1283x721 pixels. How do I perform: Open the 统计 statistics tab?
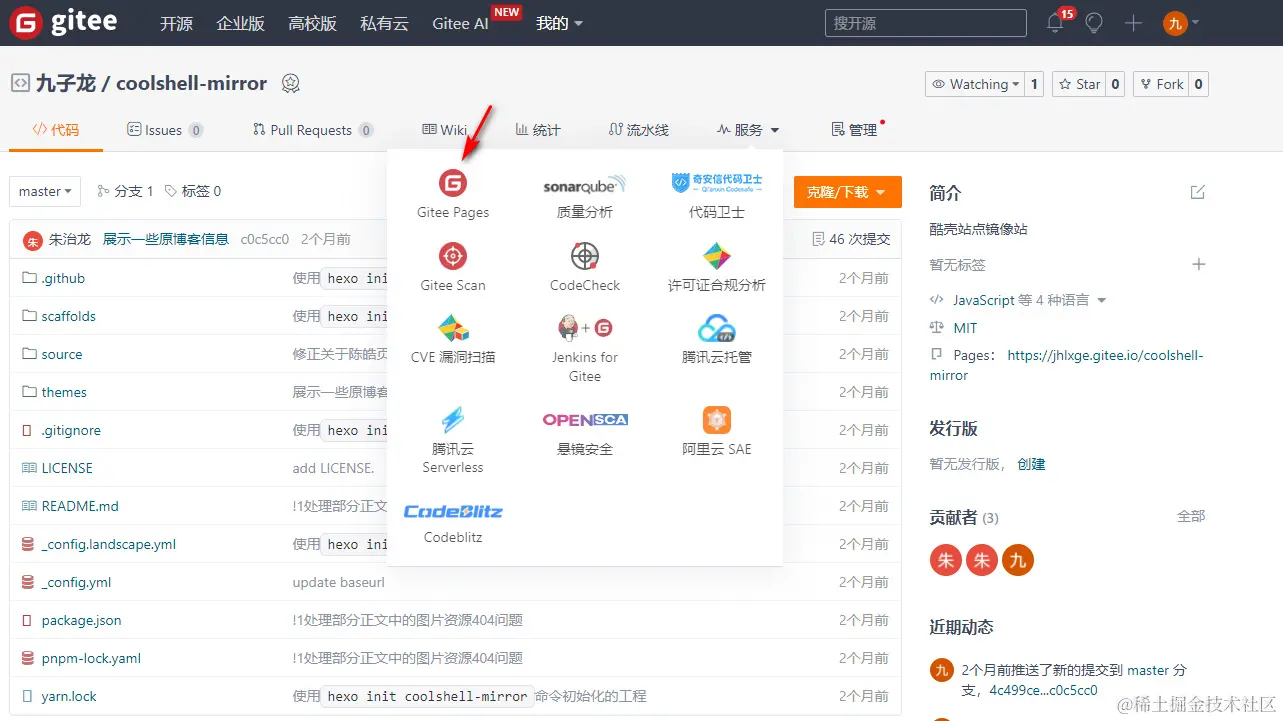538,130
